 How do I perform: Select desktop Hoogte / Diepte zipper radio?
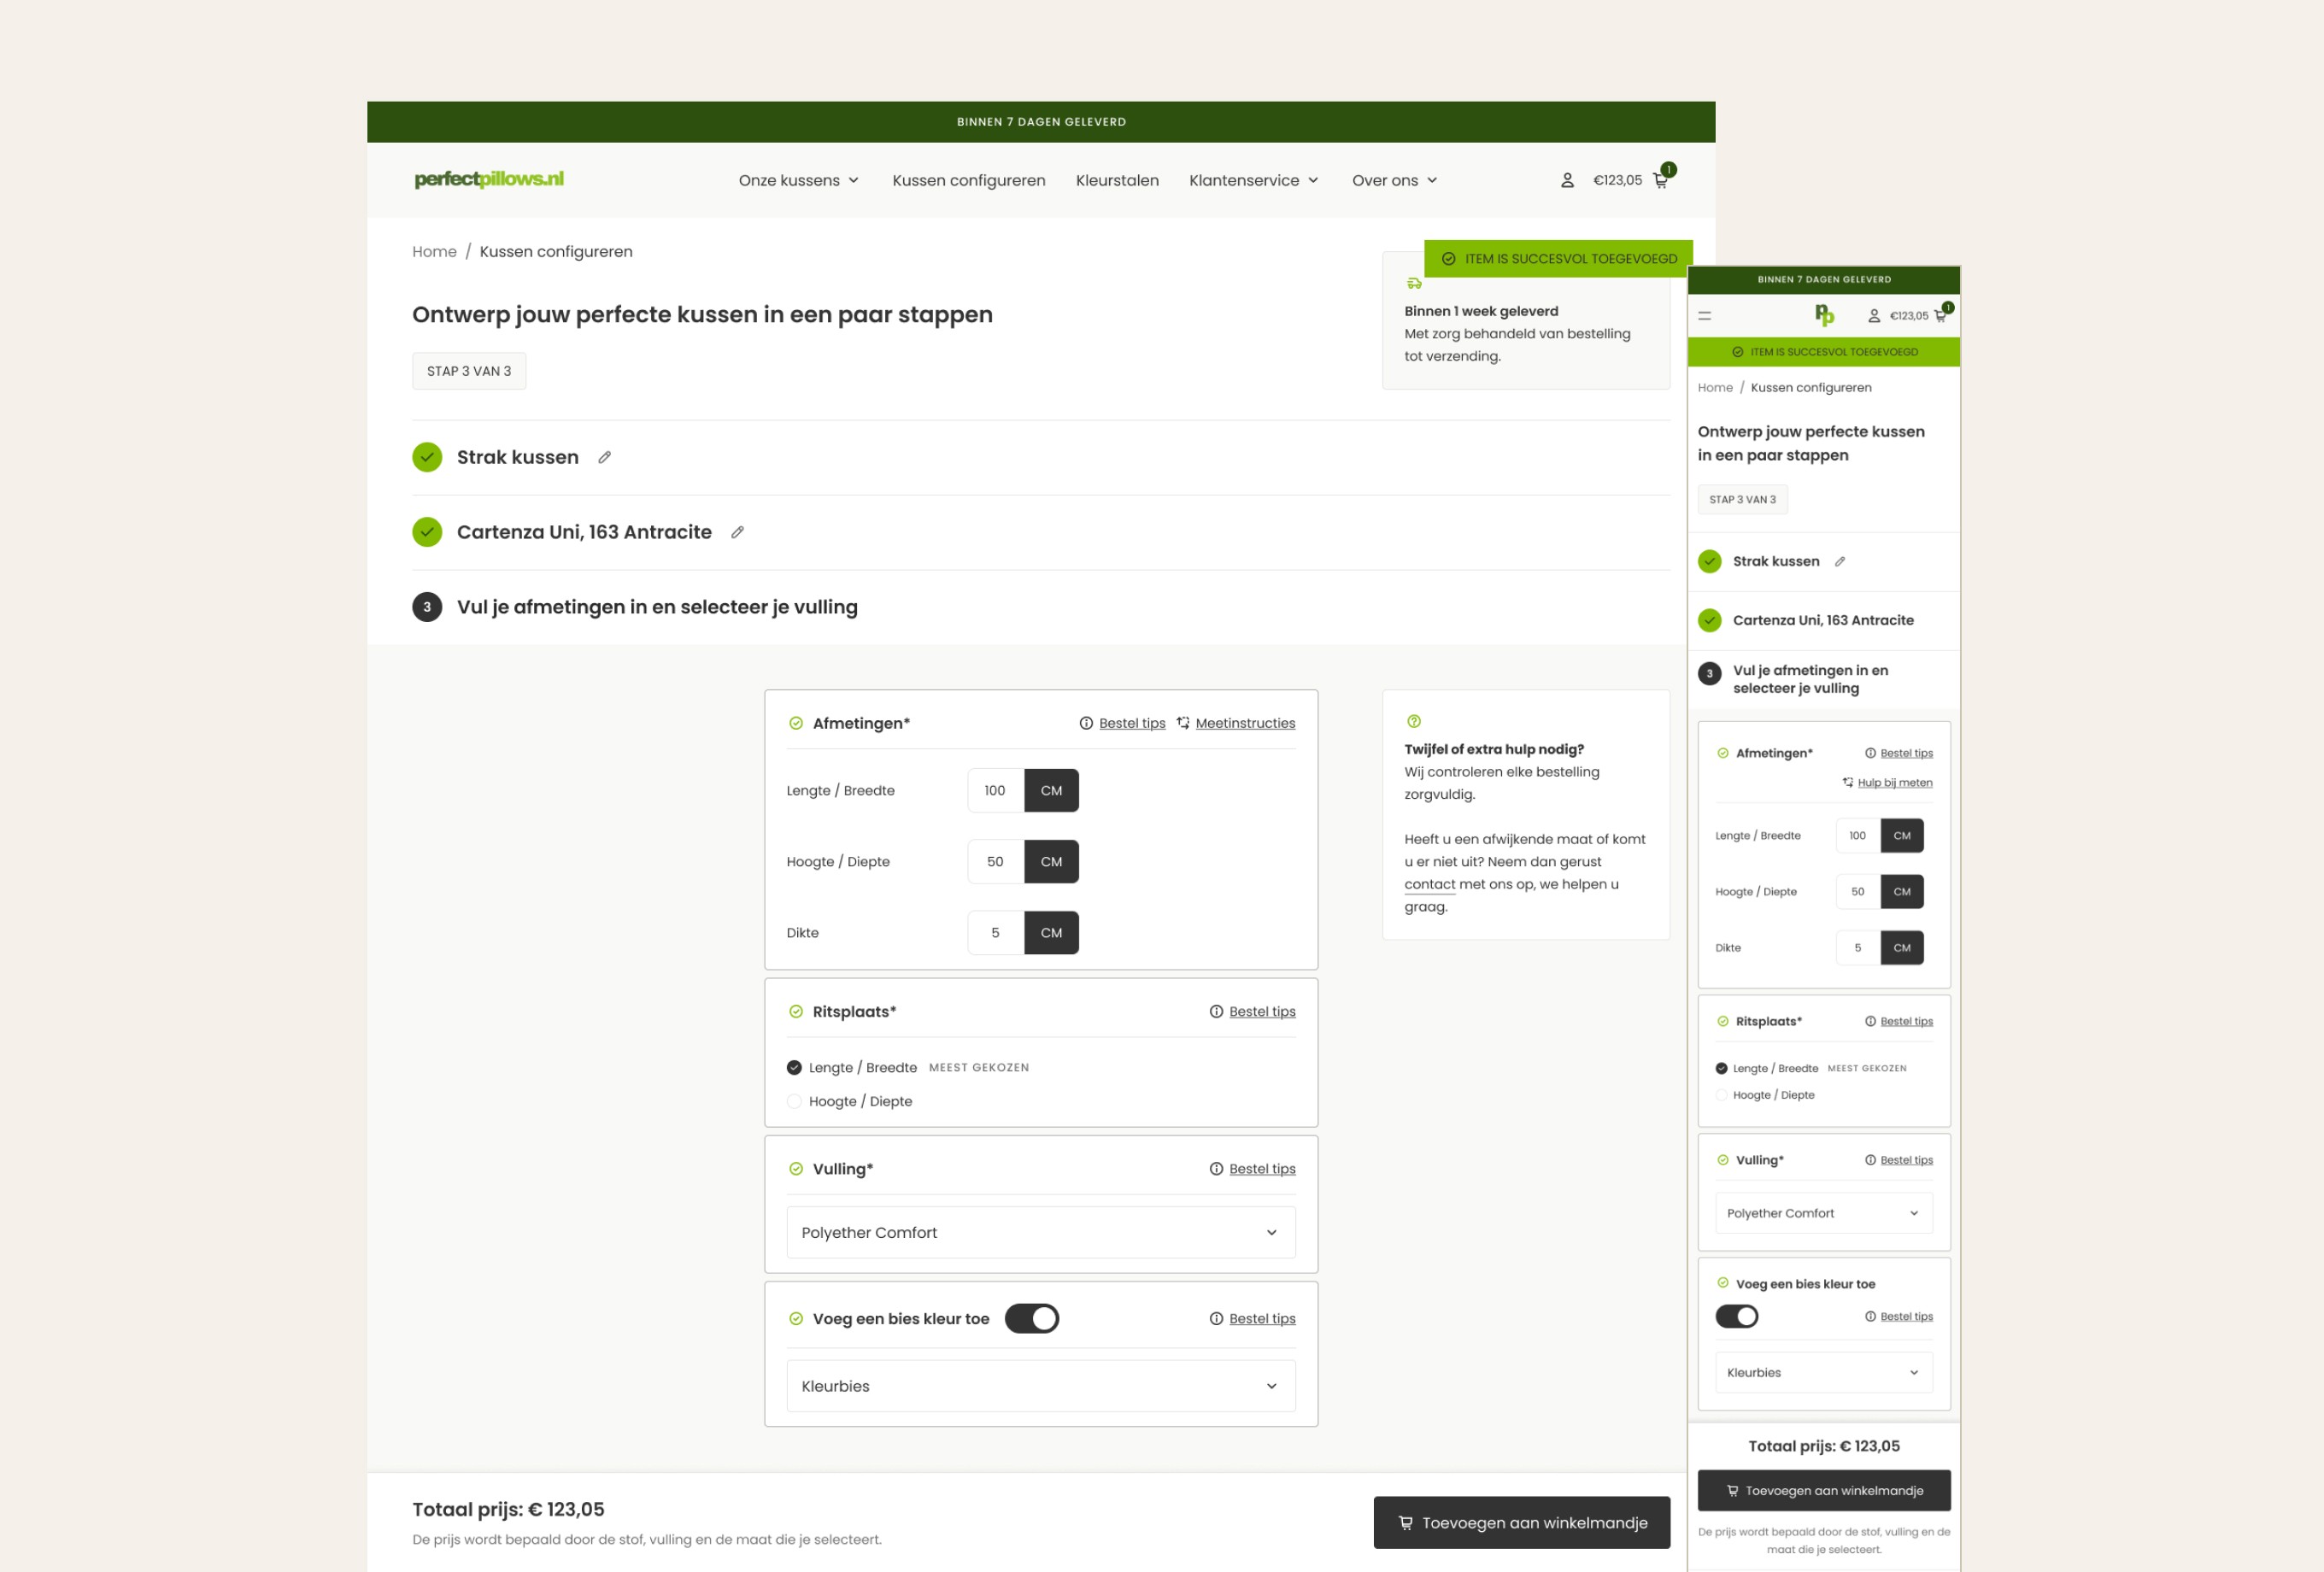pos(794,1101)
